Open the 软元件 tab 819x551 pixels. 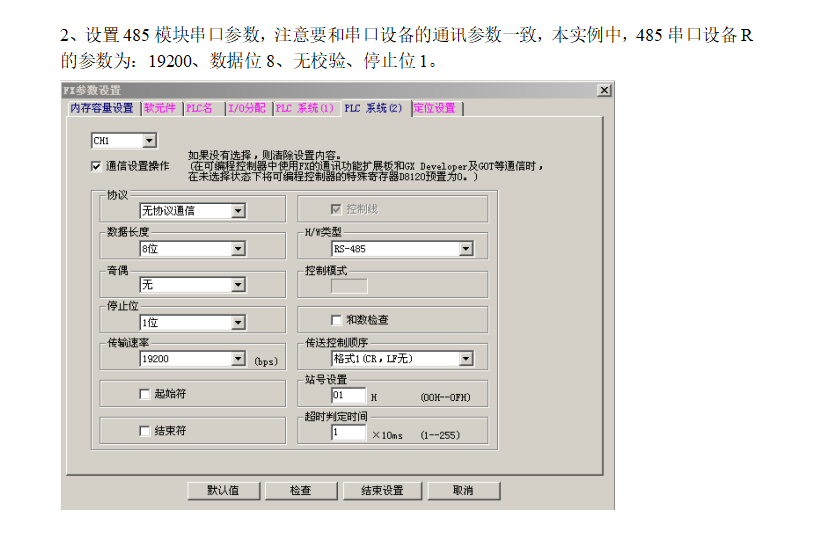pyautogui.click(x=161, y=108)
